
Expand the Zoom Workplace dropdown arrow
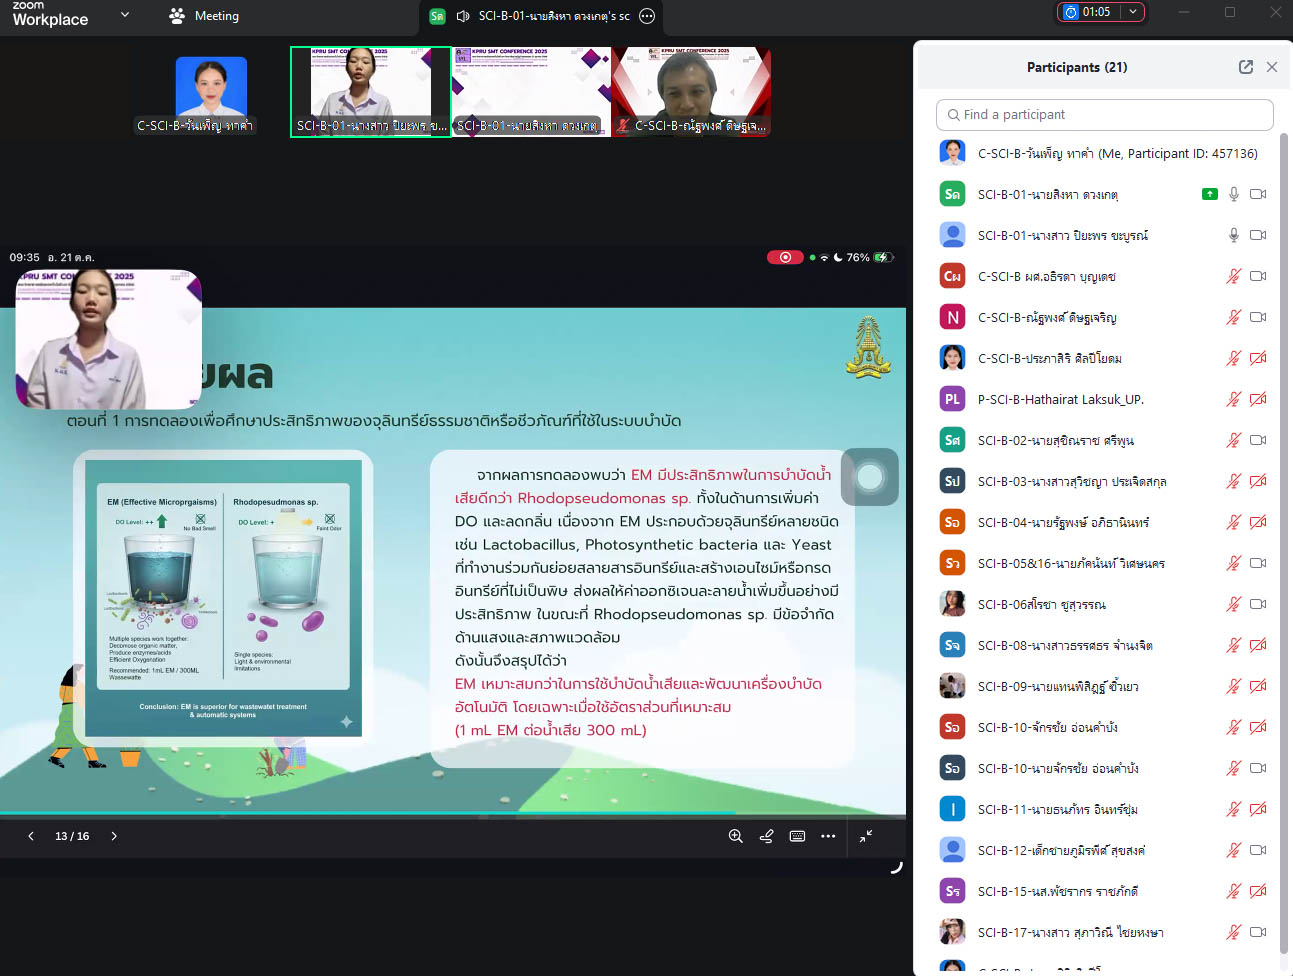(x=125, y=15)
